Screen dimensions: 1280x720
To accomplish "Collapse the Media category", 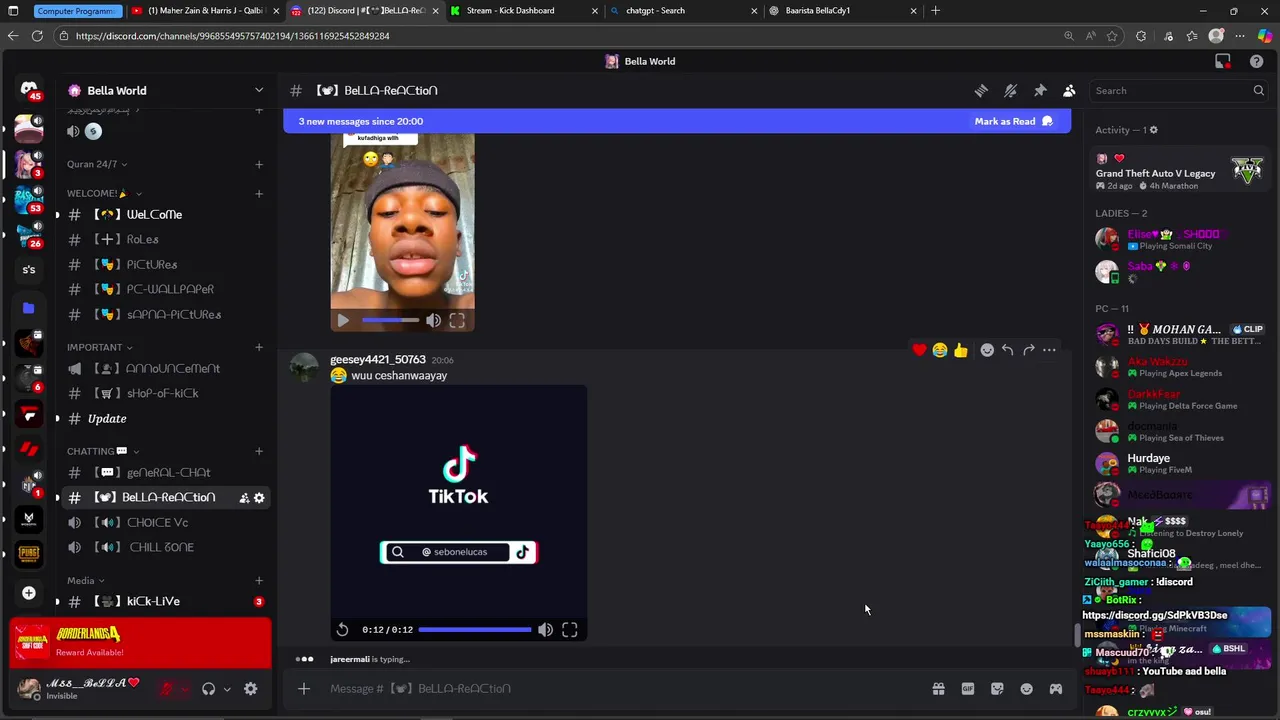I will (86, 581).
